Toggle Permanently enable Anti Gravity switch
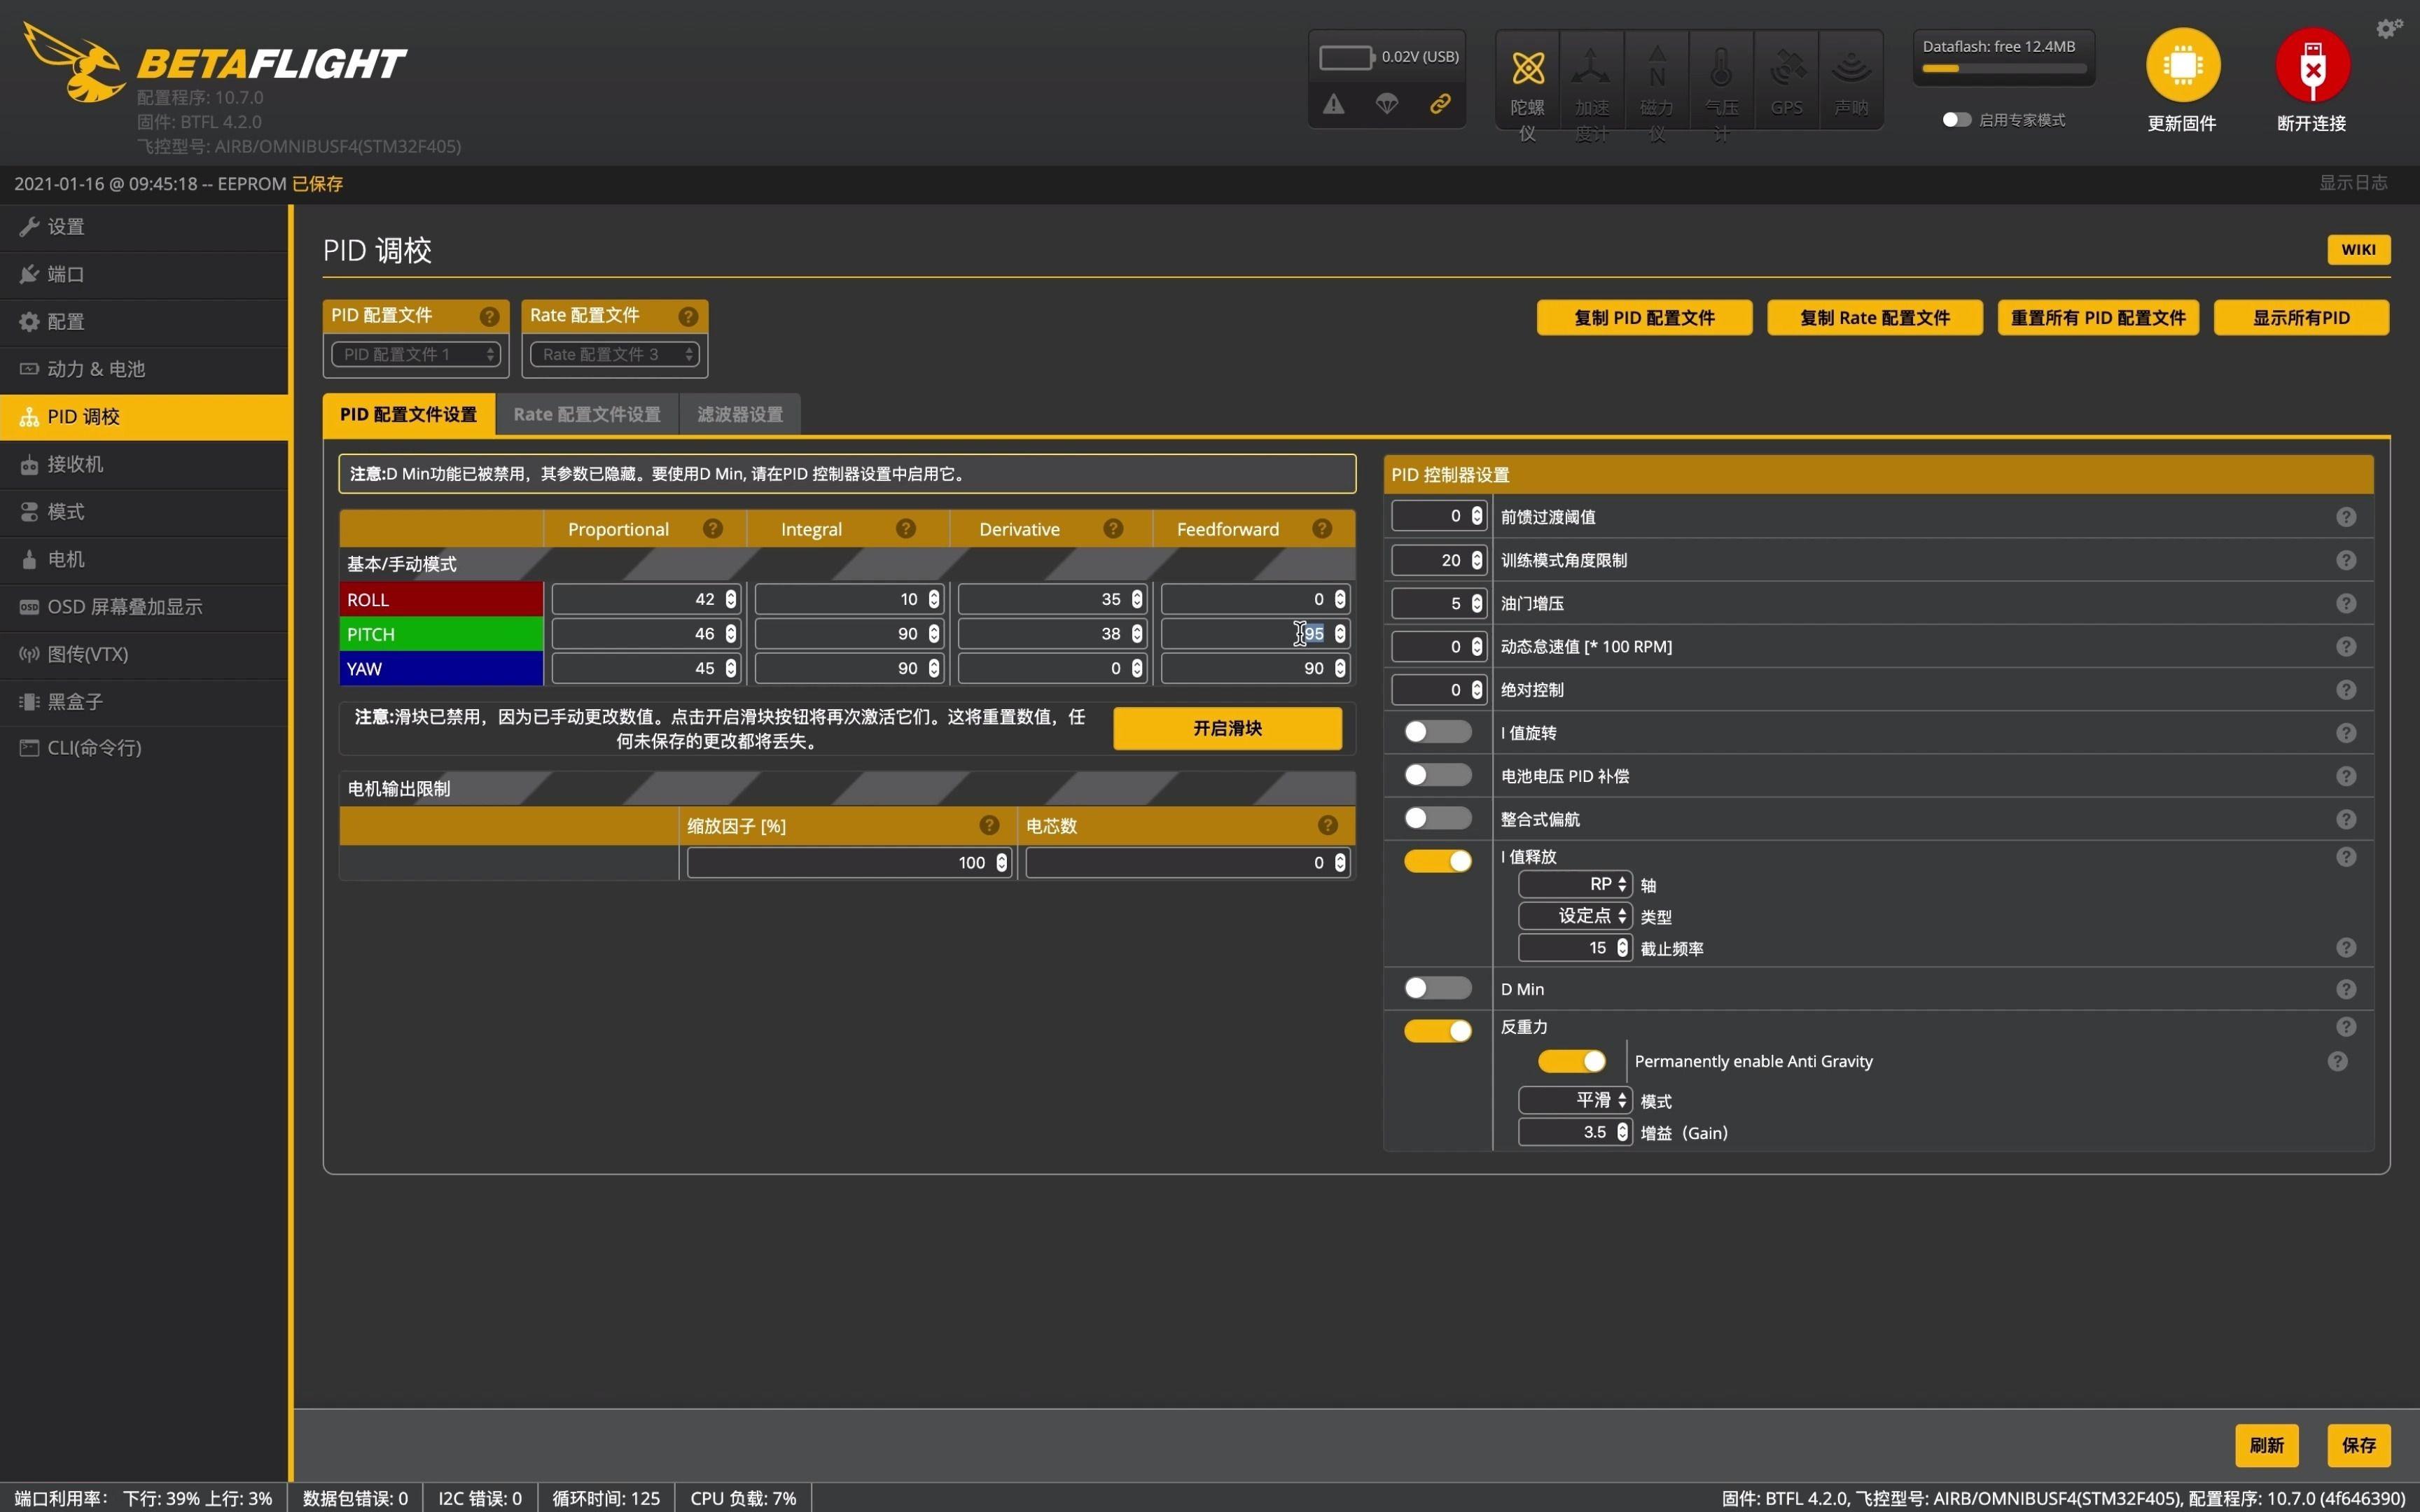The width and height of the screenshot is (2420, 1512). pos(1572,1061)
